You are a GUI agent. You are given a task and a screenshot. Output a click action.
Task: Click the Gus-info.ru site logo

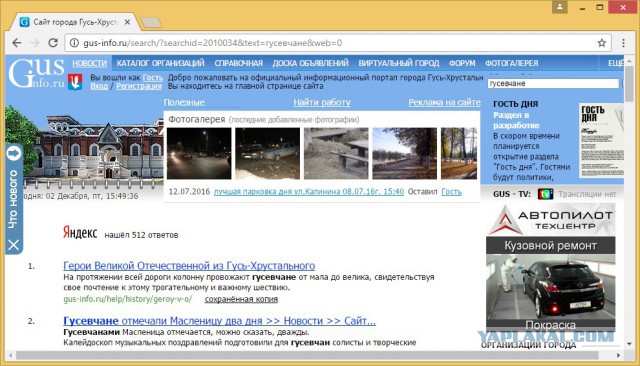coord(37,73)
